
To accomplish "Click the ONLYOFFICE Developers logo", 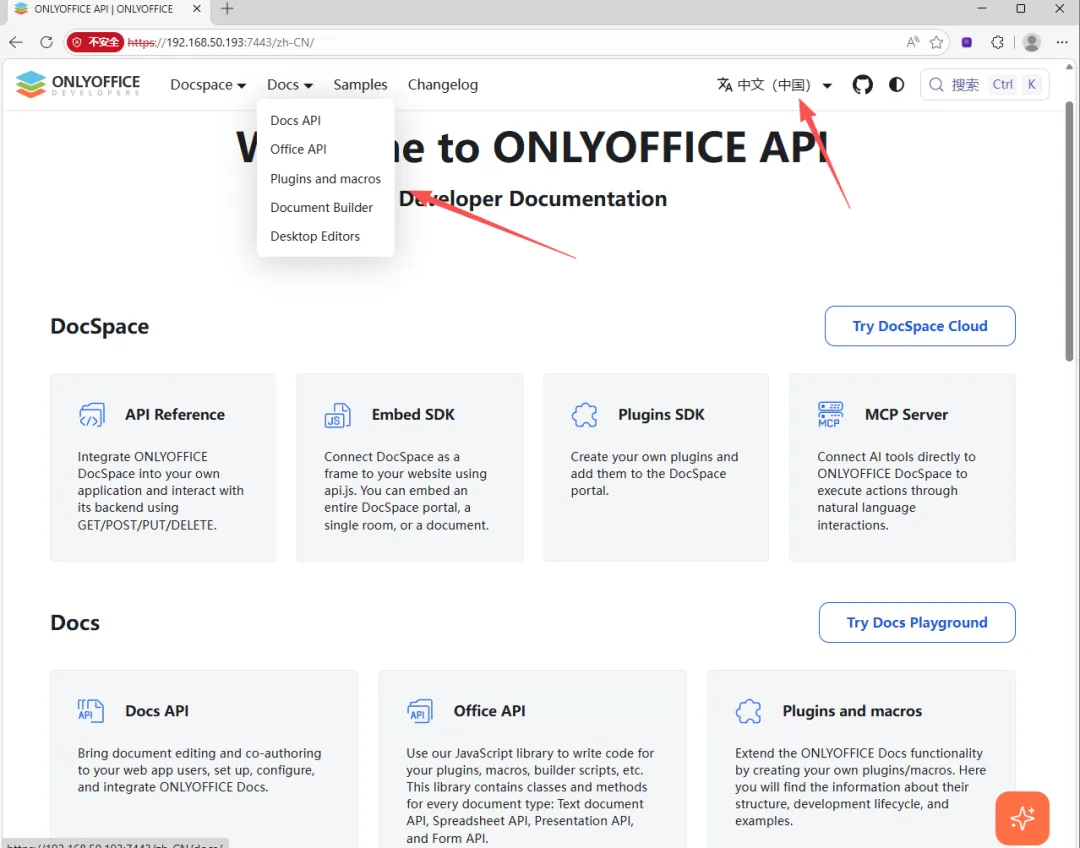I will pyautogui.click(x=78, y=84).
